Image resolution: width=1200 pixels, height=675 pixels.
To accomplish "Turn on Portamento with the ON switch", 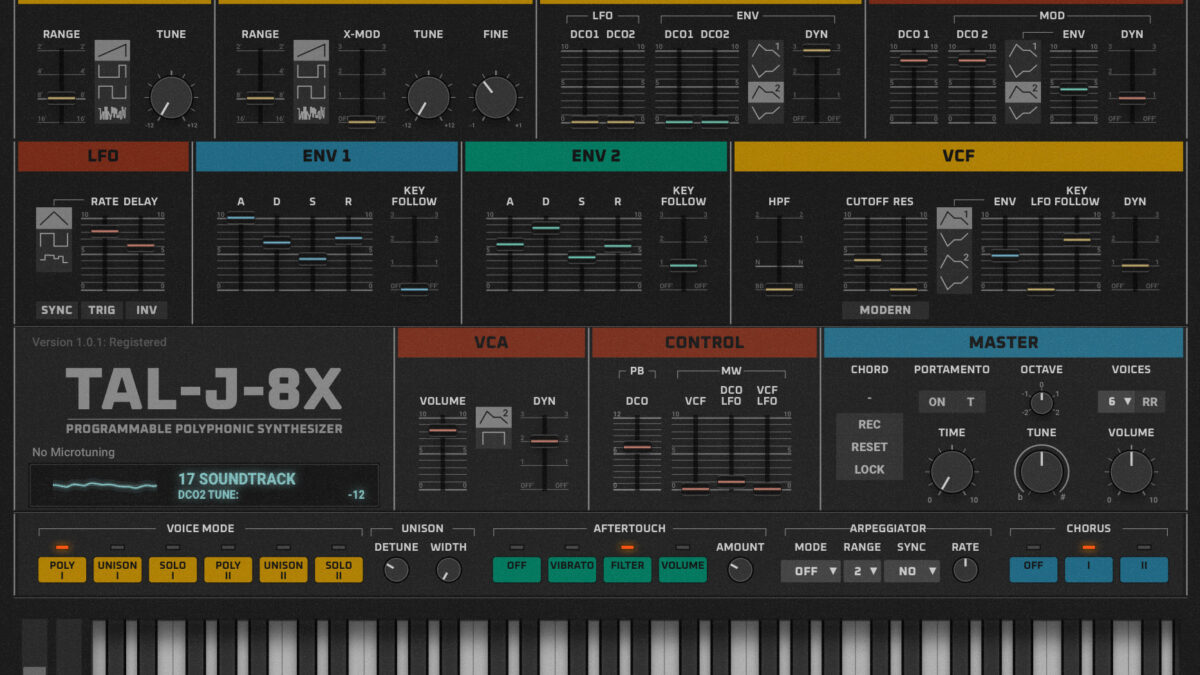I will point(937,402).
